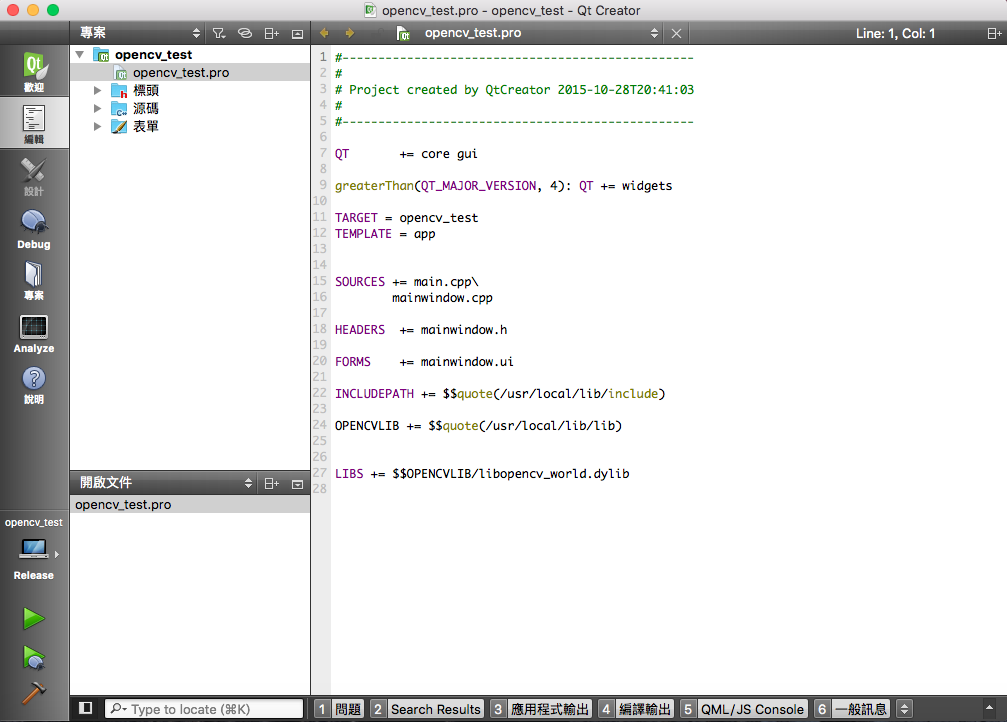The image size is (1007, 722).
Task: Open the Design (設計) mode
Action: coord(34,176)
